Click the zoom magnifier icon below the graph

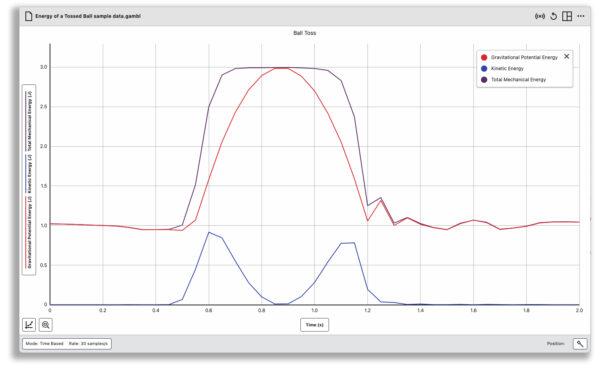tap(46, 325)
